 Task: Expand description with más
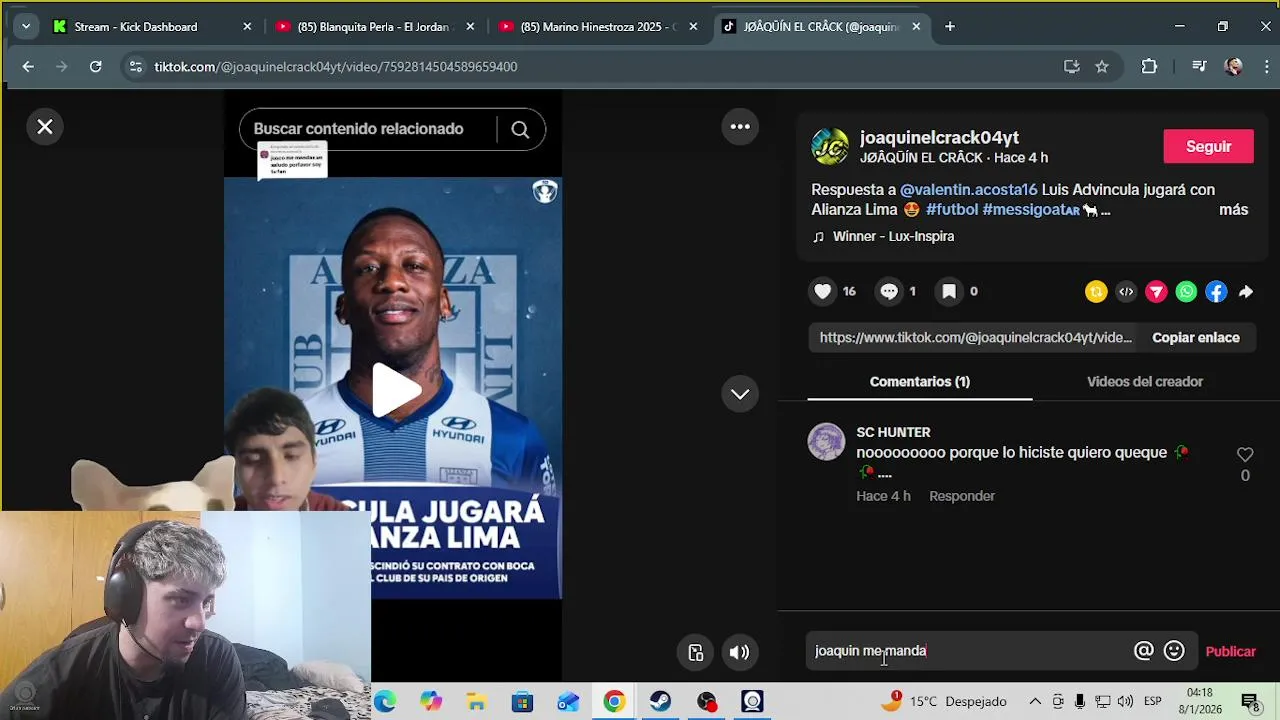pos(1233,210)
